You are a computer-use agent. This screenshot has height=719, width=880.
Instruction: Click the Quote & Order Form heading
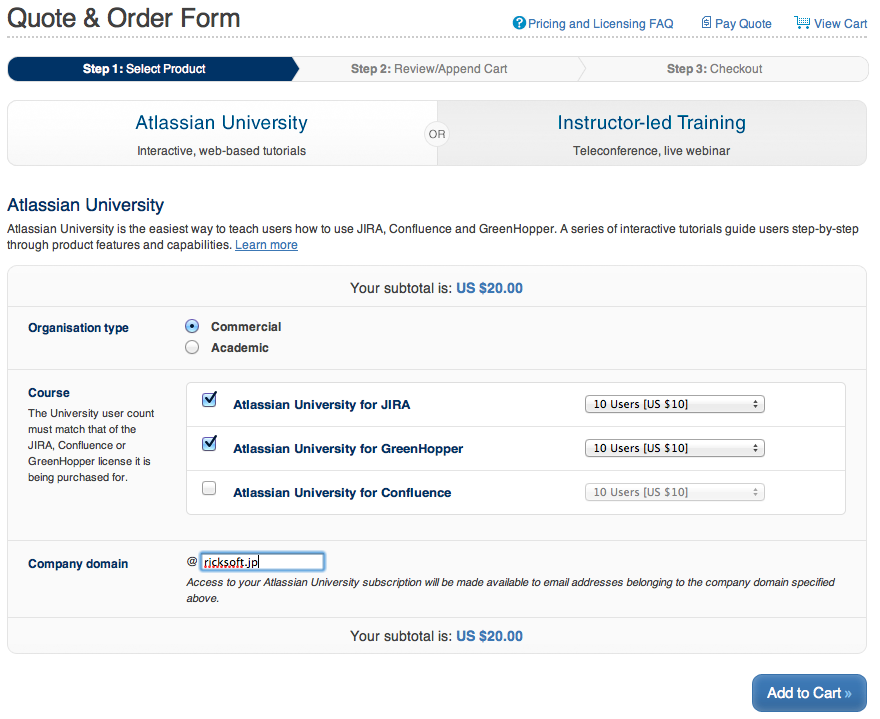coord(123,18)
